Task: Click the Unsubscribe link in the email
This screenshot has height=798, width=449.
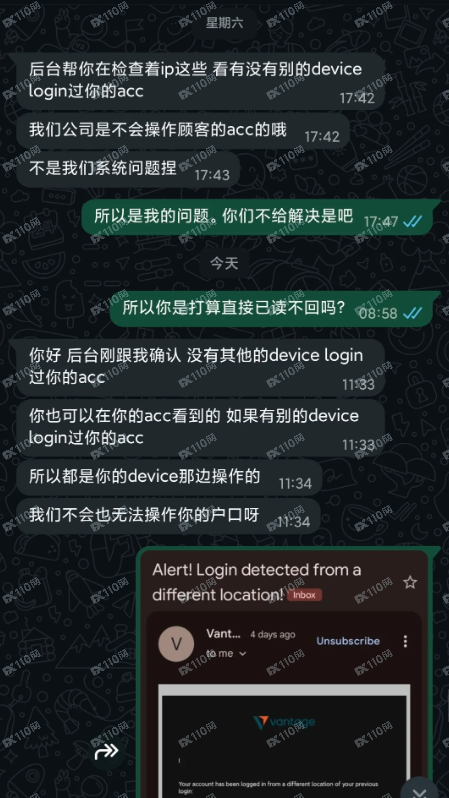Action: coord(348,641)
